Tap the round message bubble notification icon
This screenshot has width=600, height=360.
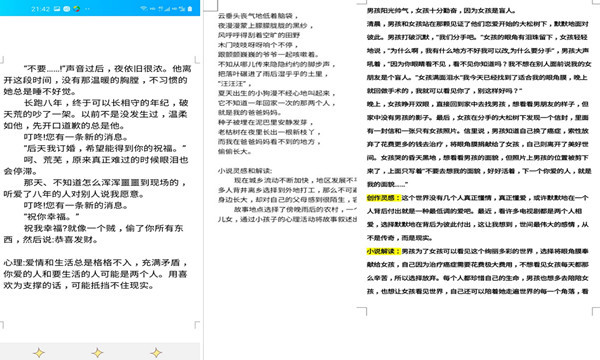click(67, 9)
